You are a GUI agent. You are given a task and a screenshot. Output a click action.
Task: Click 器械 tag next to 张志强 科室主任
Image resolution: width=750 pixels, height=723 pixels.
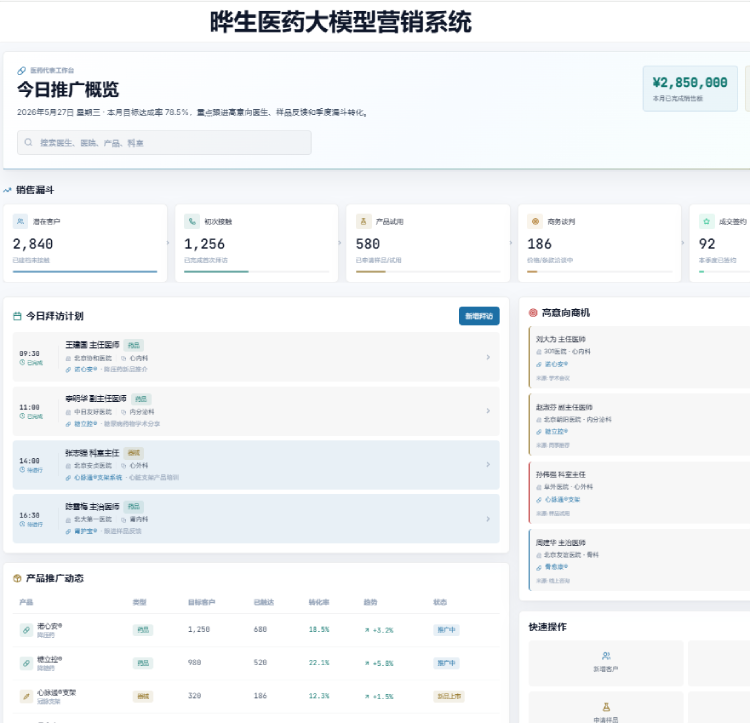click(134, 453)
